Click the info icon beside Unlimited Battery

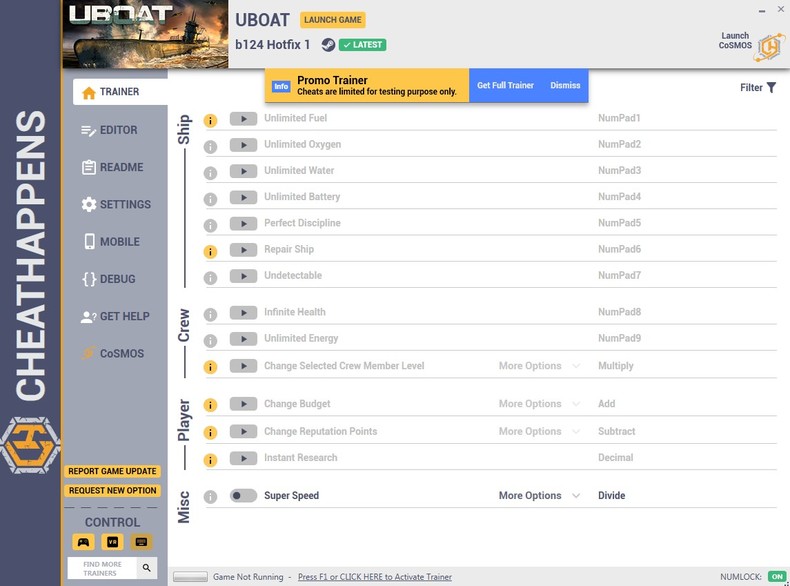[210, 199]
